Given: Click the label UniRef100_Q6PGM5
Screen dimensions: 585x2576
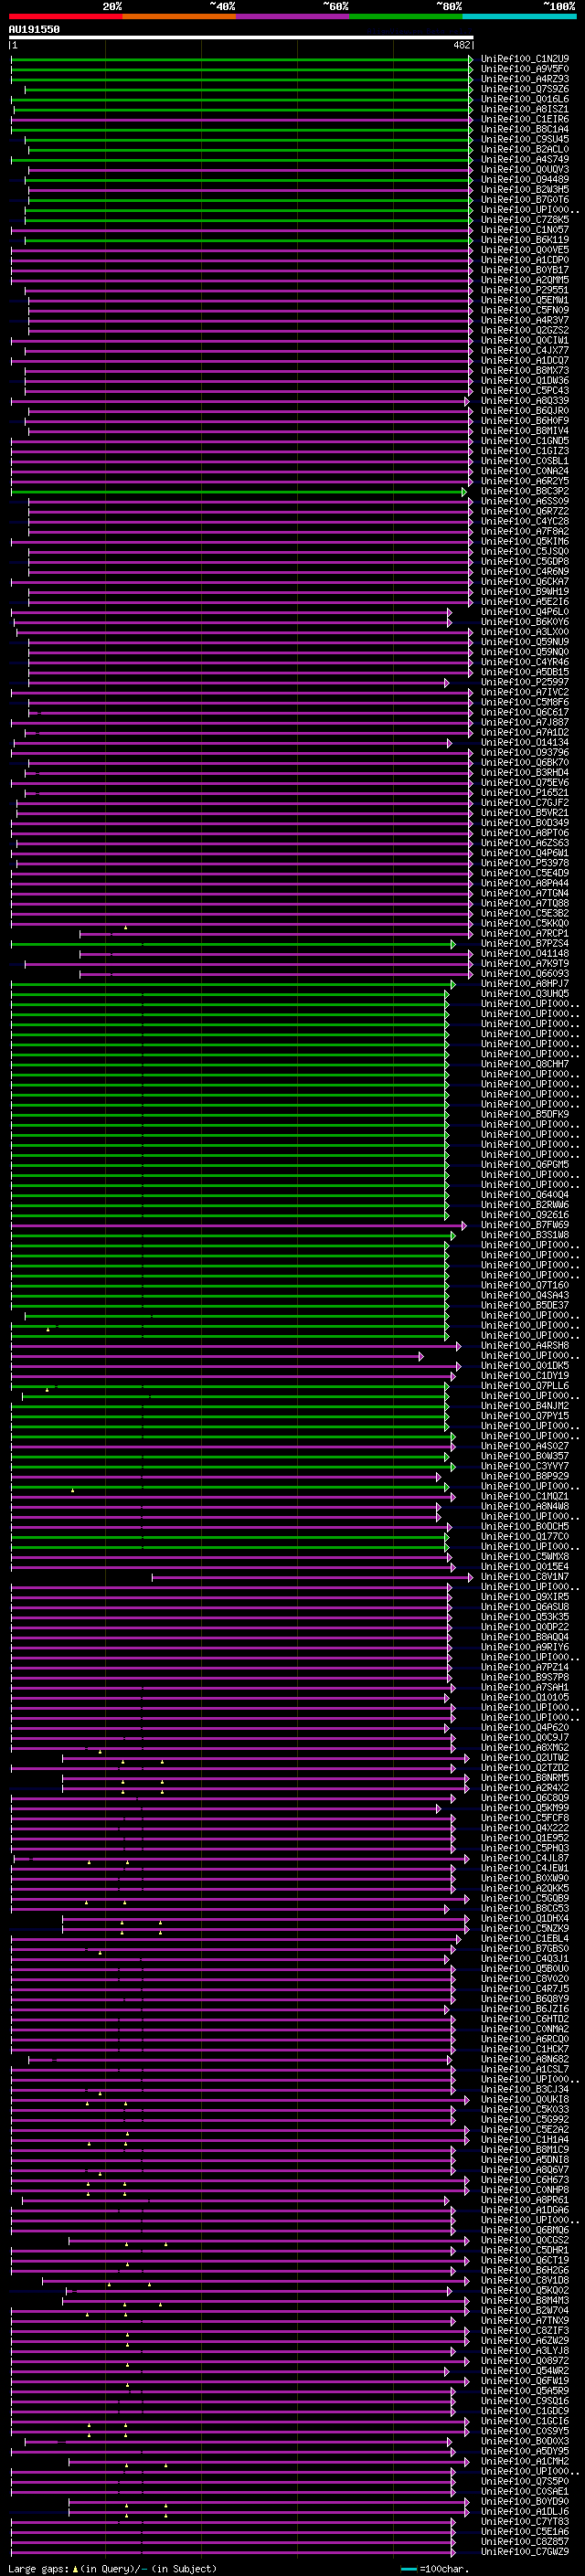Looking at the screenshot, I should click(x=524, y=1164).
